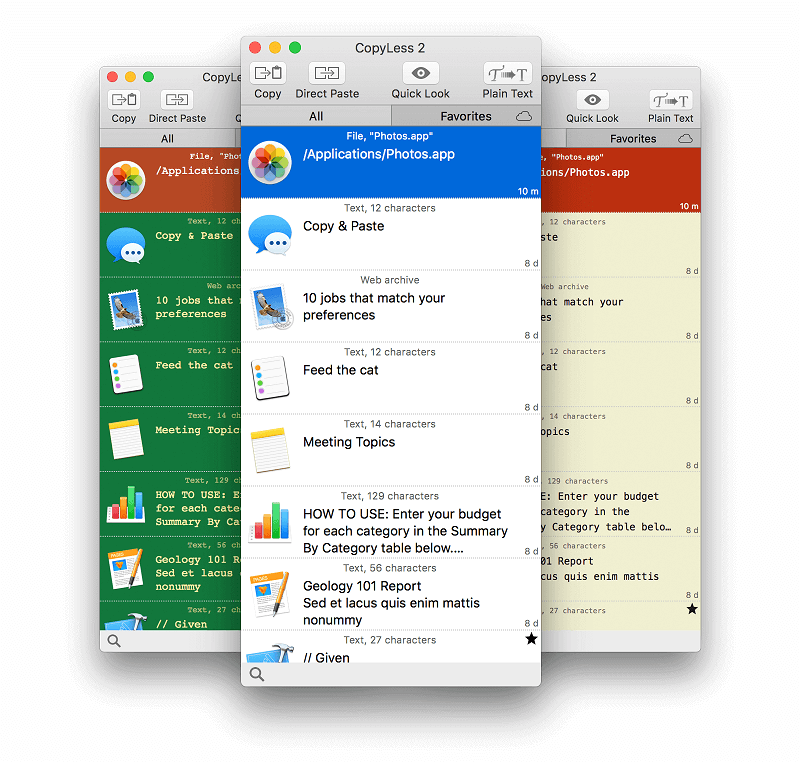Click the Photos app icon in front window
The height and width of the screenshot is (762, 800).
[x=270, y=162]
